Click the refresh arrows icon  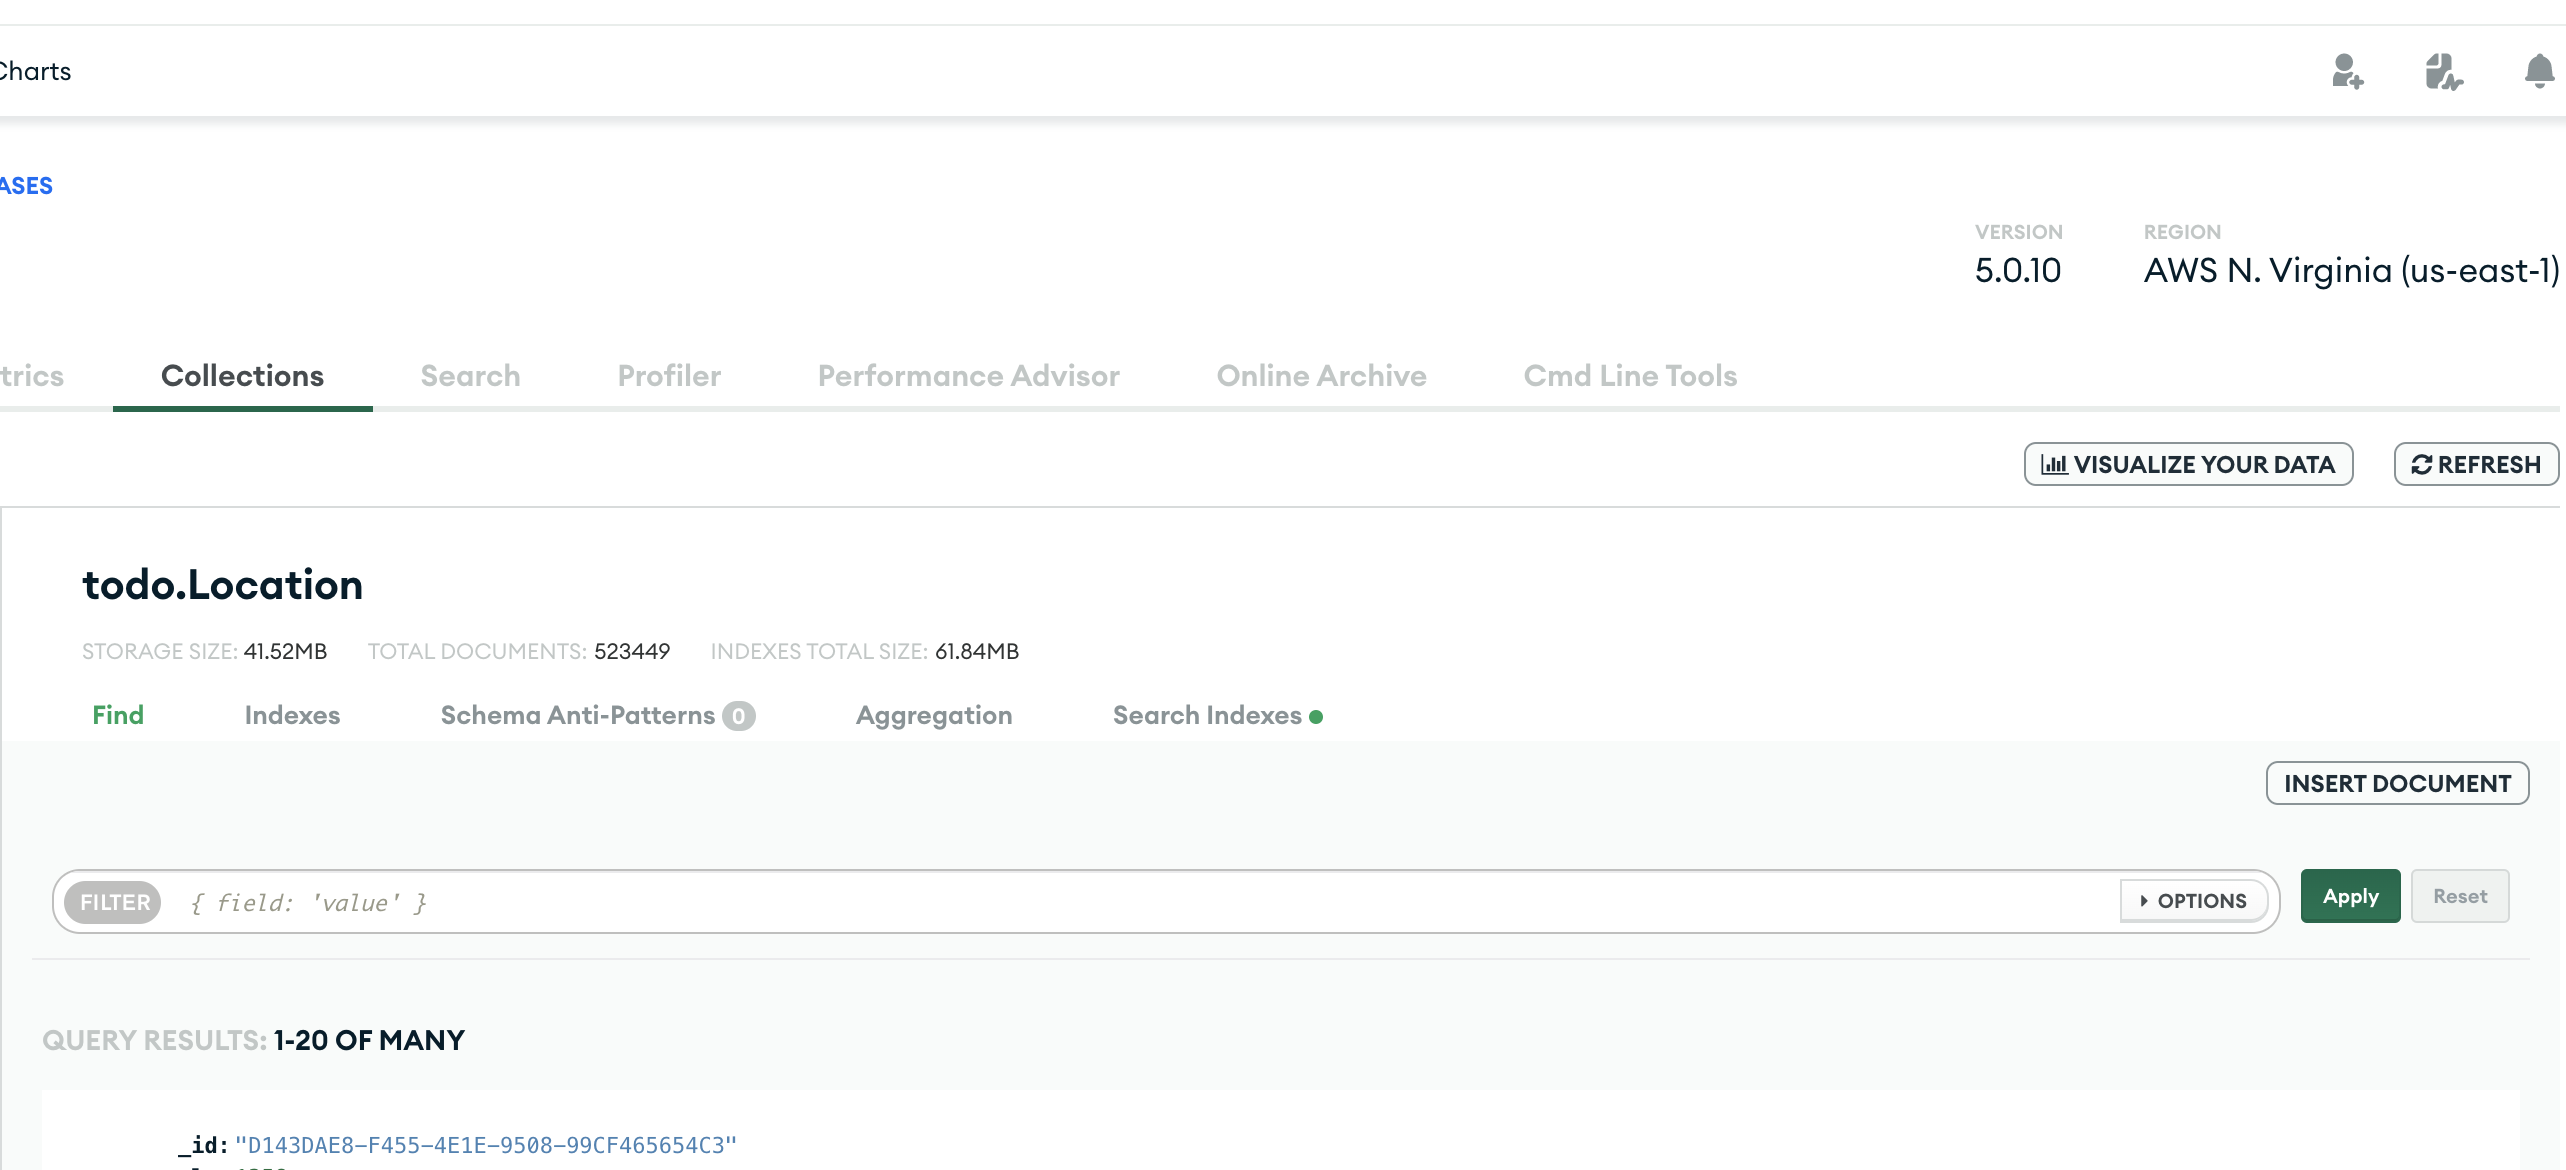[2421, 465]
